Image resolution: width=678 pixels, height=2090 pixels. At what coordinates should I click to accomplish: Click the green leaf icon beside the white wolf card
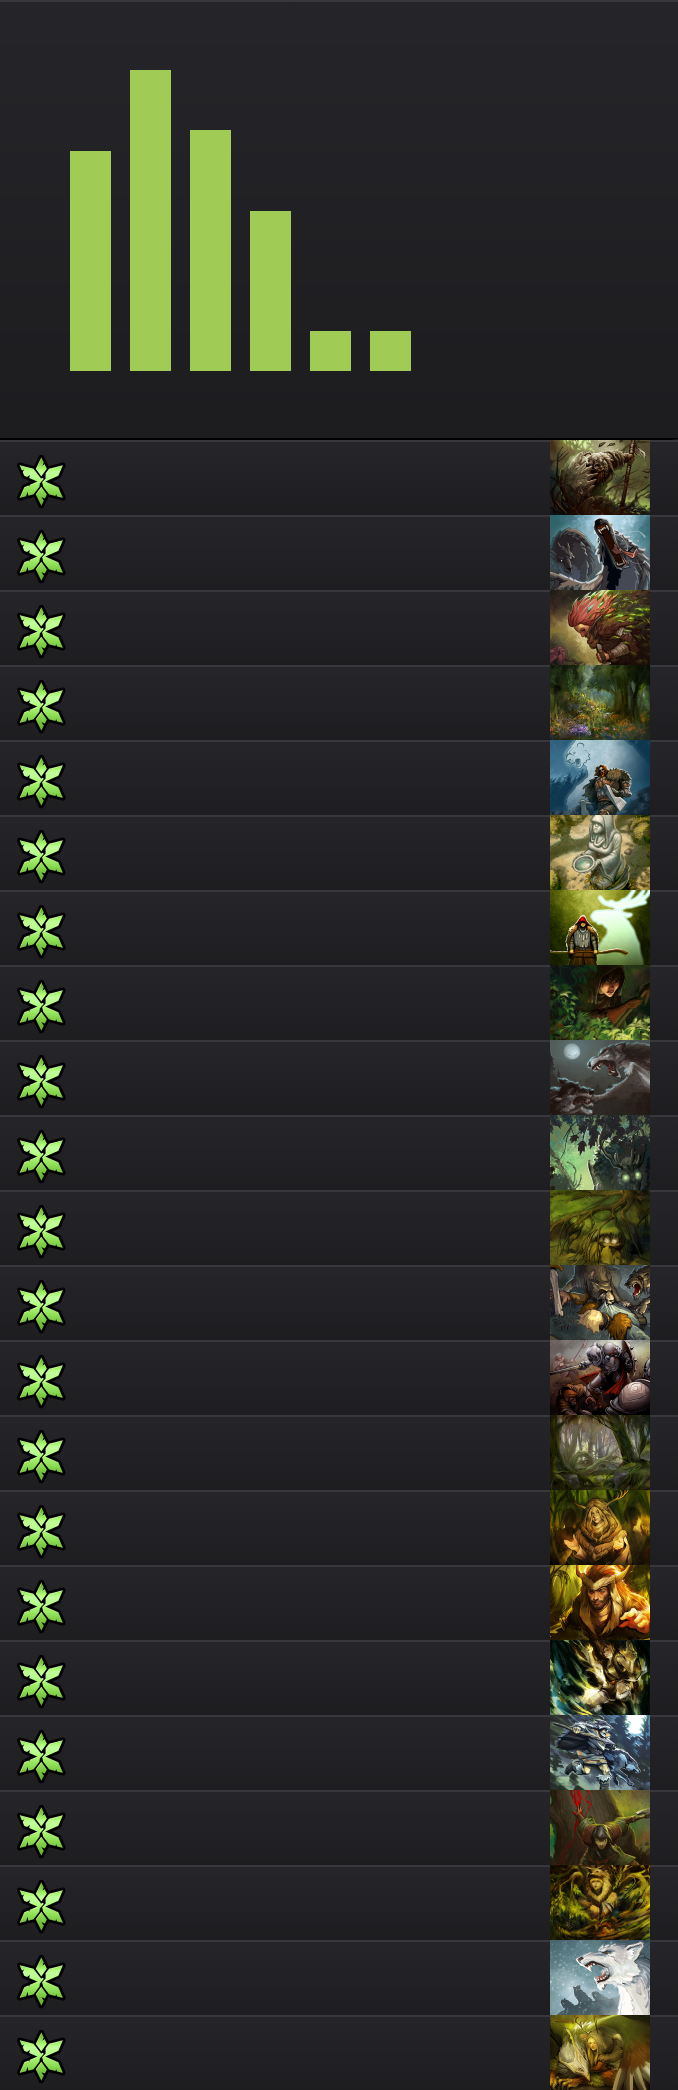pyautogui.click(x=41, y=1980)
